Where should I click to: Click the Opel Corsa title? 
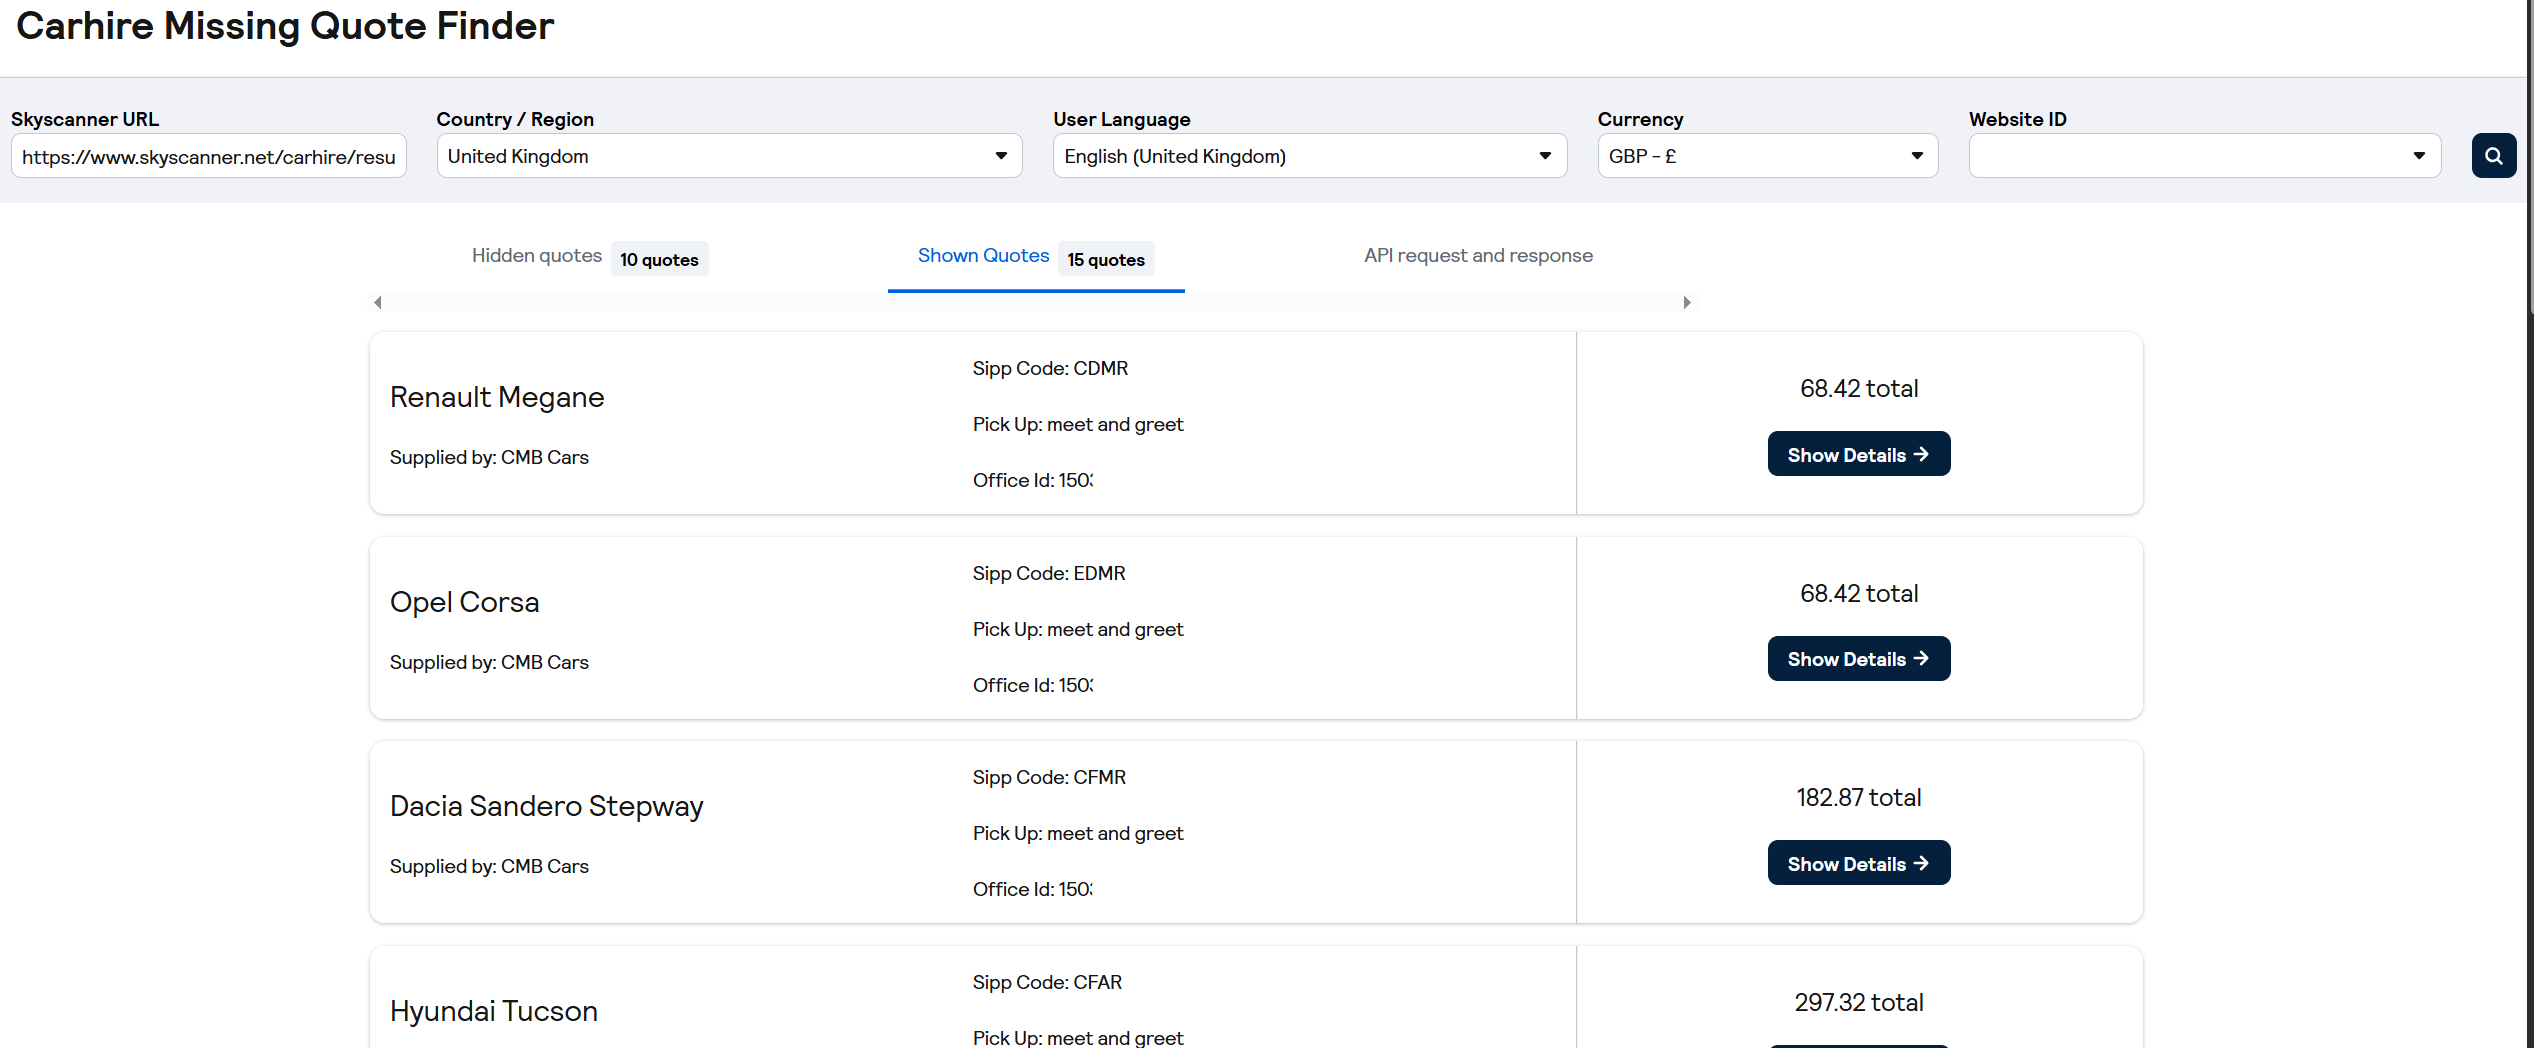[x=464, y=602]
